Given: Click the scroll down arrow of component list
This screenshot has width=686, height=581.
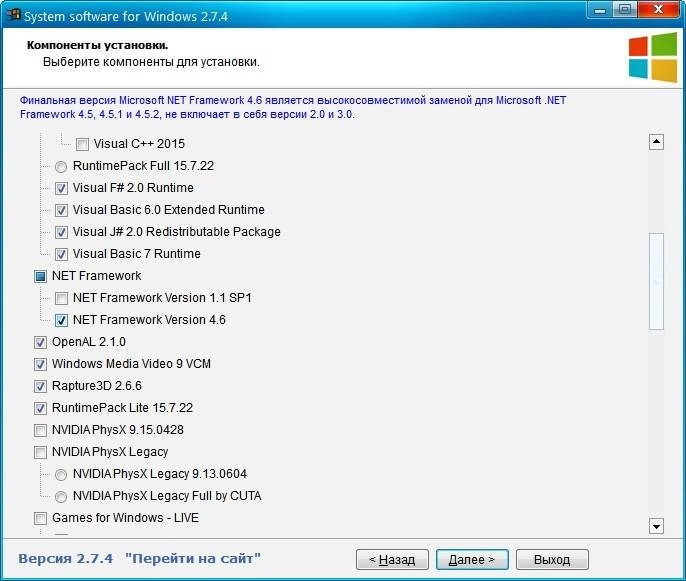Looking at the screenshot, I should pos(656,526).
